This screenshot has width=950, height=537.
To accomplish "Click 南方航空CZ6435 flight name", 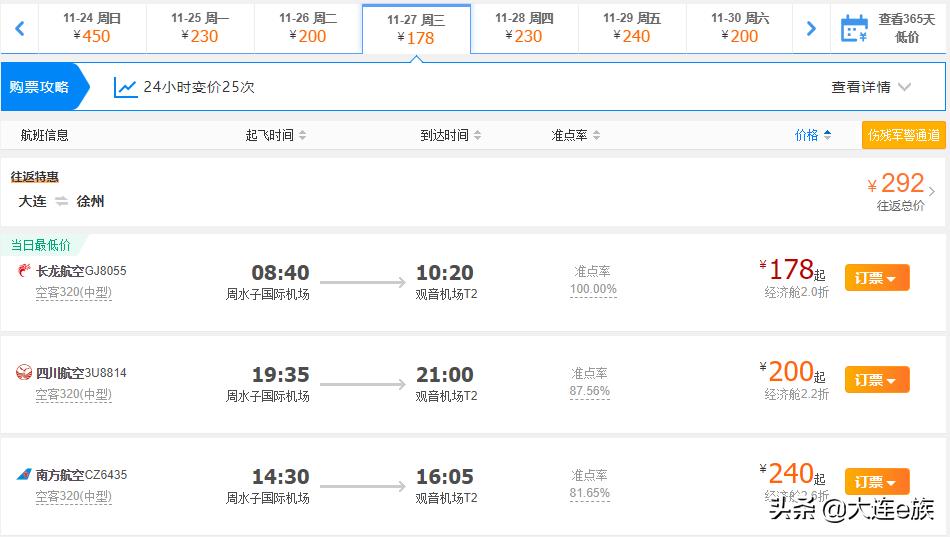I will pyautogui.click(x=81, y=474).
